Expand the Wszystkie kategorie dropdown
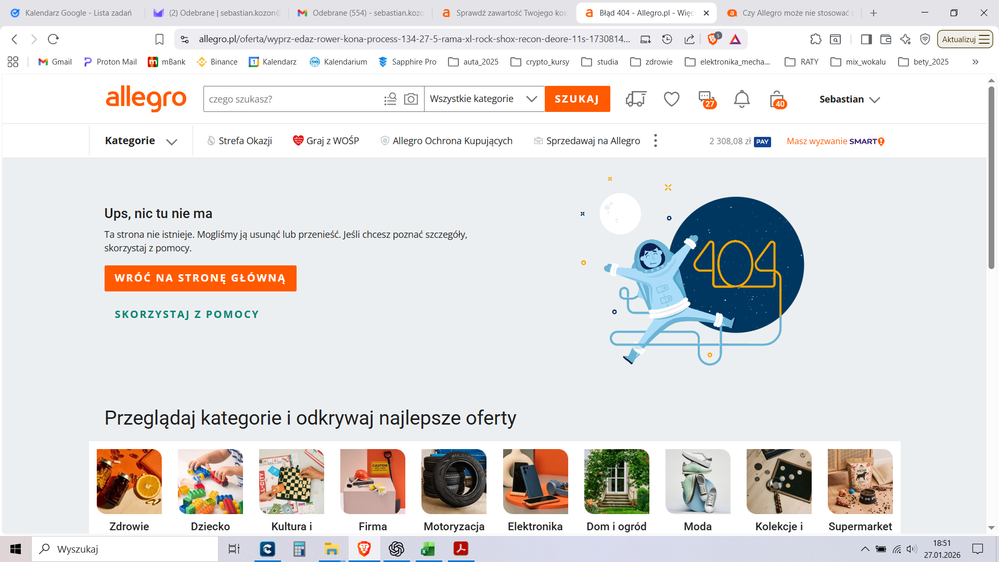This screenshot has height=562, width=999. (484, 99)
